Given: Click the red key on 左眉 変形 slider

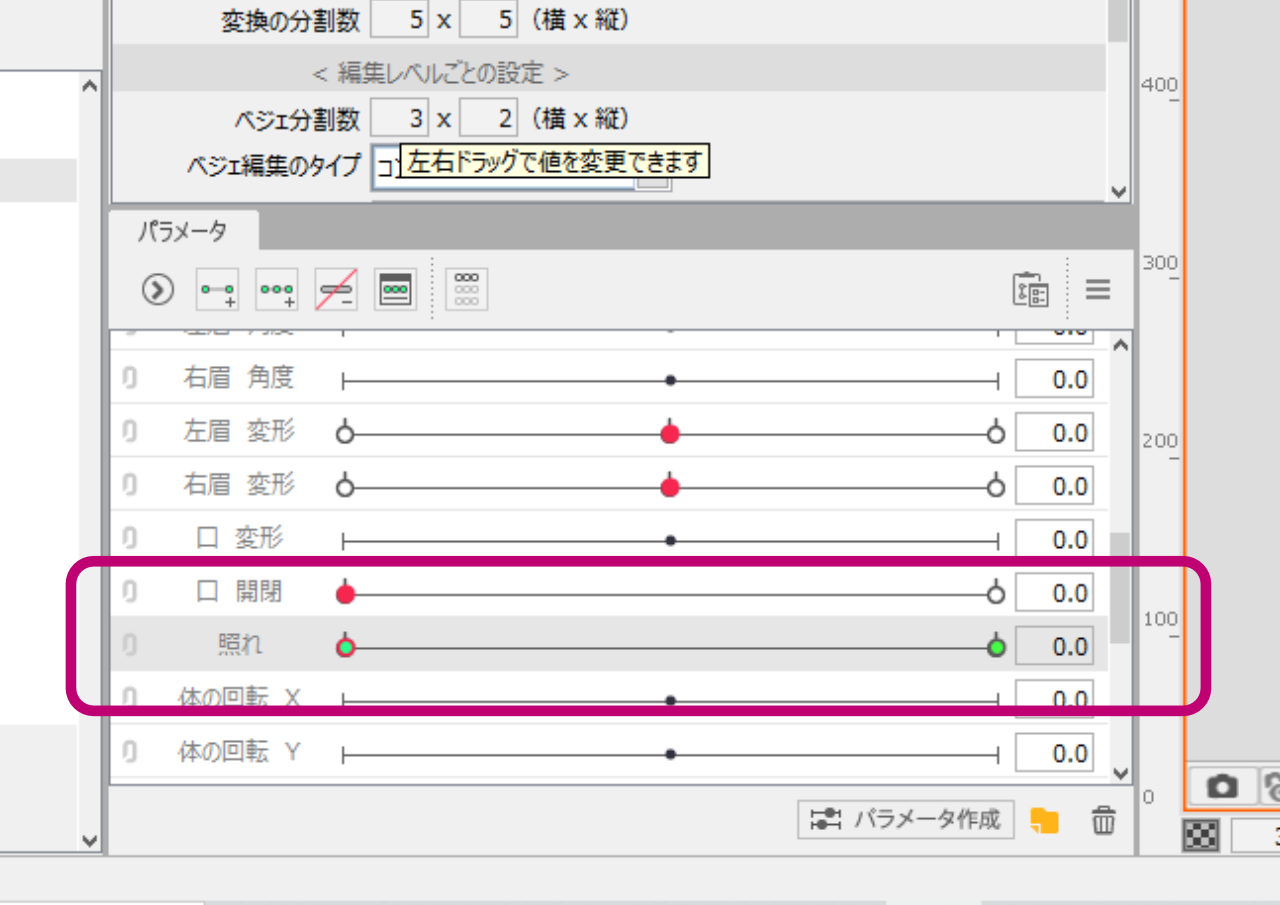Looking at the screenshot, I should tap(671, 434).
